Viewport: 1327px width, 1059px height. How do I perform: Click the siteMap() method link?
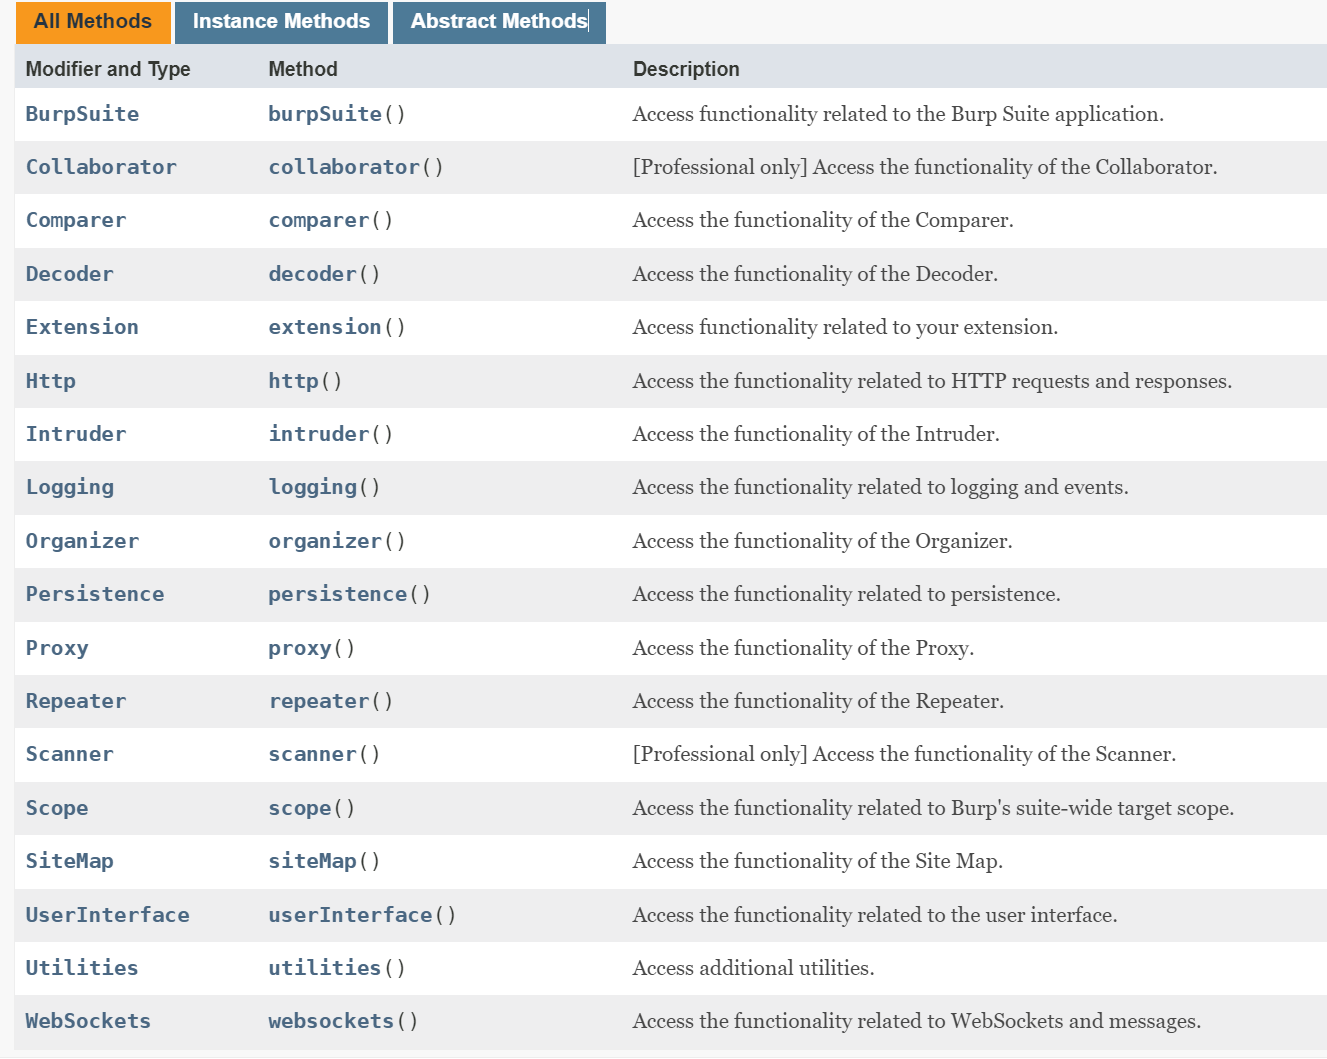point(313,861)
